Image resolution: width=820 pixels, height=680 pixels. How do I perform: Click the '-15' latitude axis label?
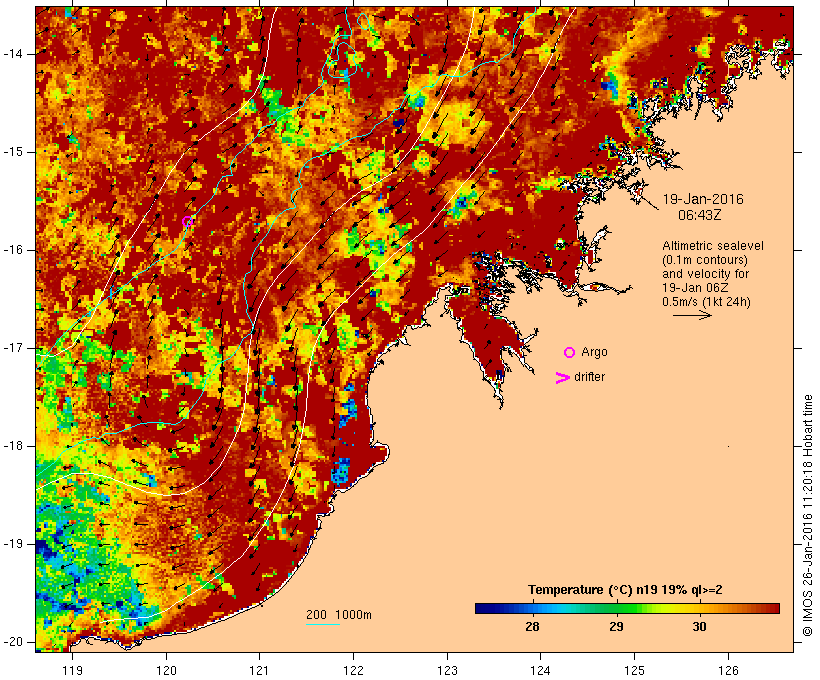13,152
